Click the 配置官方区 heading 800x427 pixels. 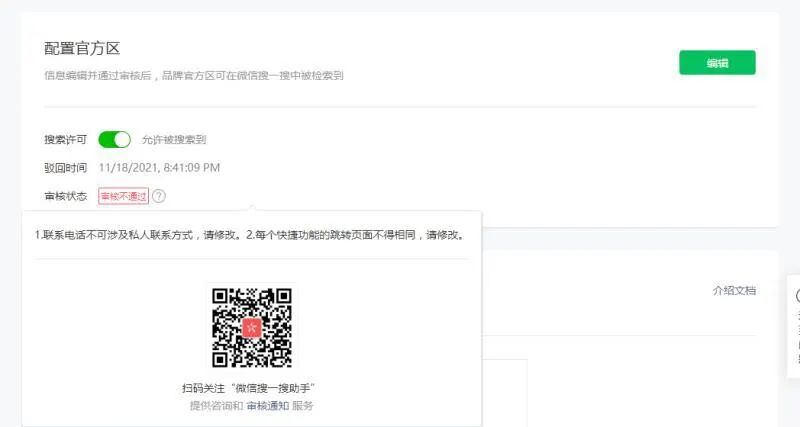click(x=82, y=48)
